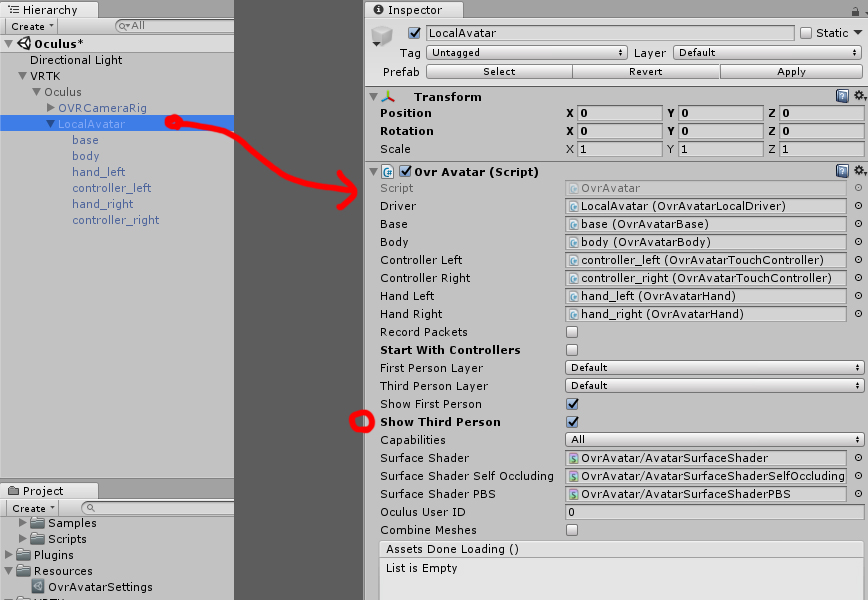Open the First Person Layer dropdown

coord(714,368)
